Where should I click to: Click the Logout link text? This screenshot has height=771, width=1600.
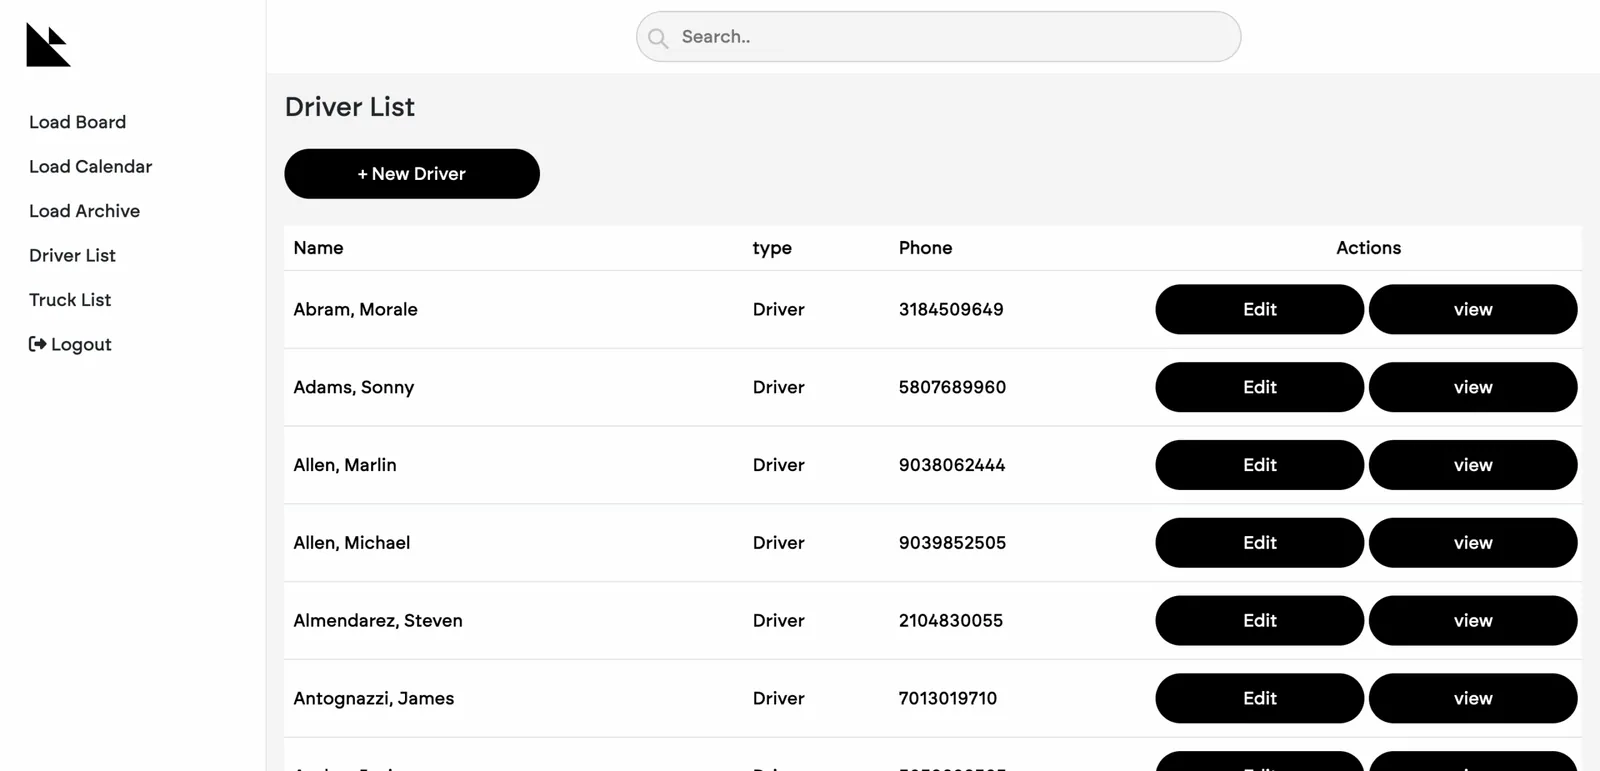pyautogui.click(x=81, y=344)
